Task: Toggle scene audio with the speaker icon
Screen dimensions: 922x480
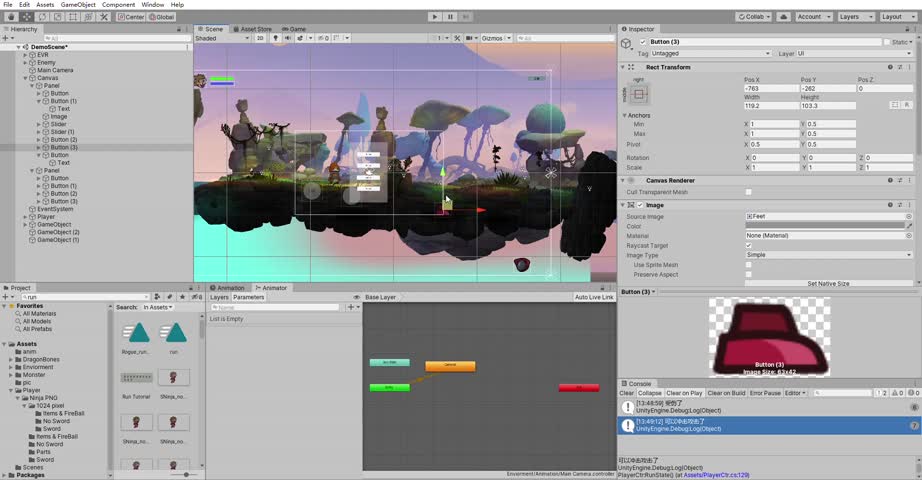Action: tap(288, 38)
